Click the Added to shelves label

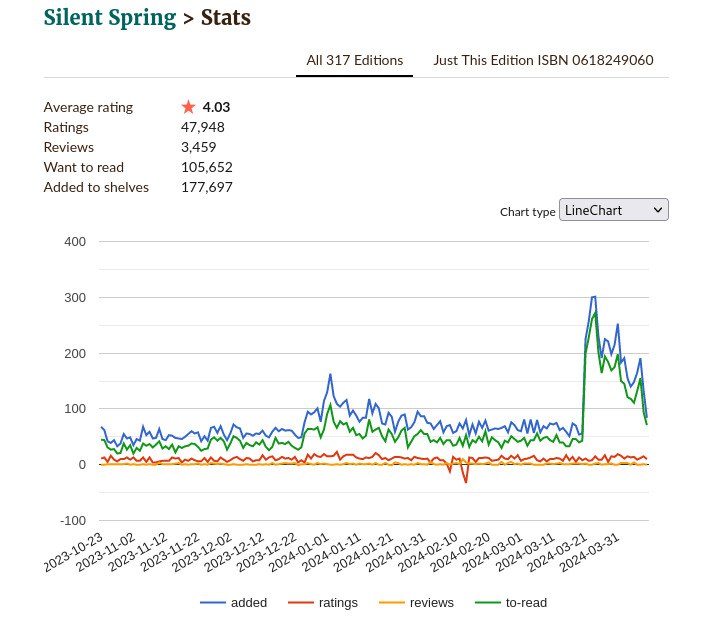(96, 187)
